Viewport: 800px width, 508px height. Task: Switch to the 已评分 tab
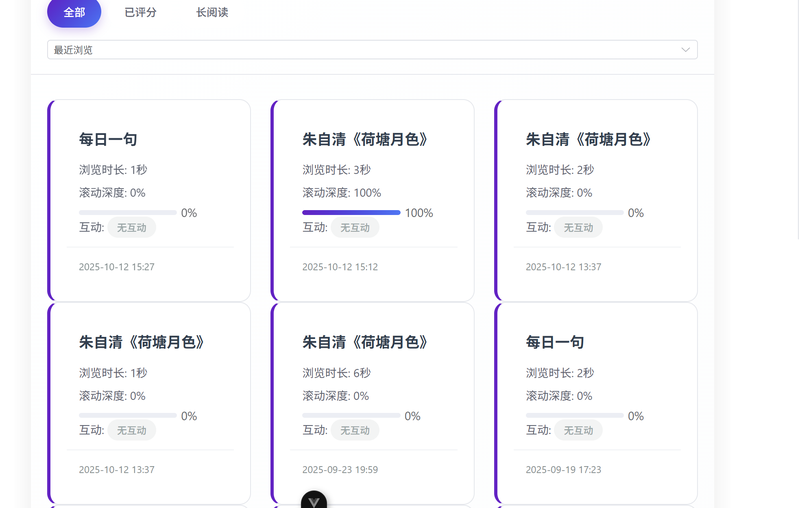click(x=140, y=13)
